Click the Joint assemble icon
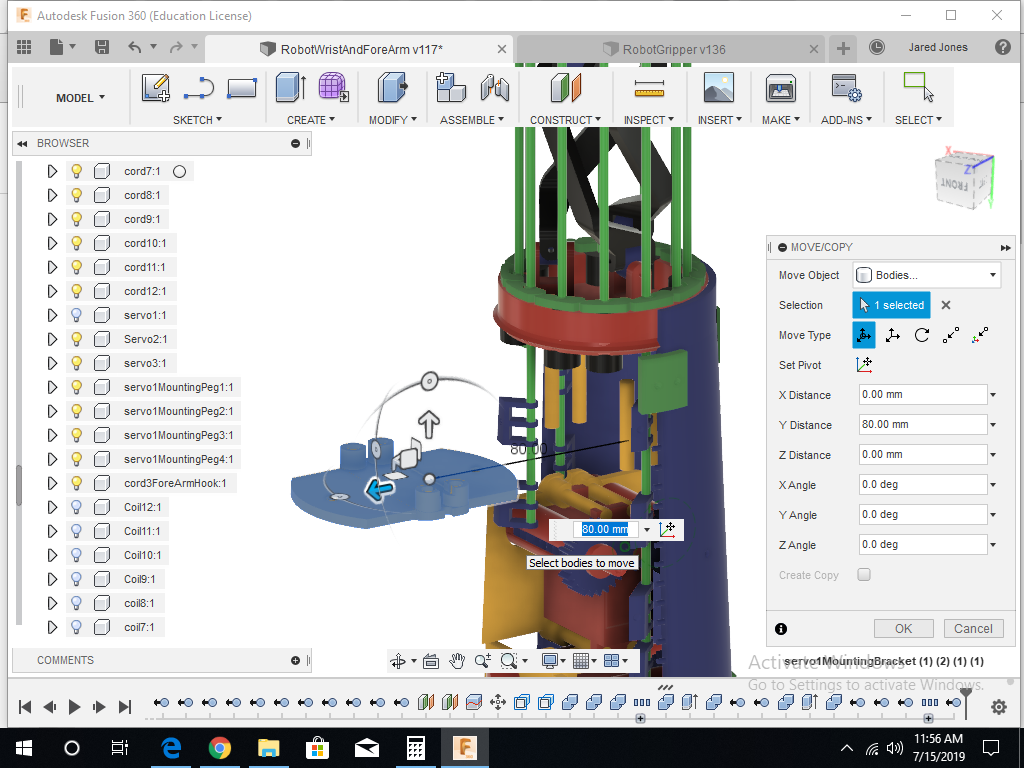 coord(494,88)
